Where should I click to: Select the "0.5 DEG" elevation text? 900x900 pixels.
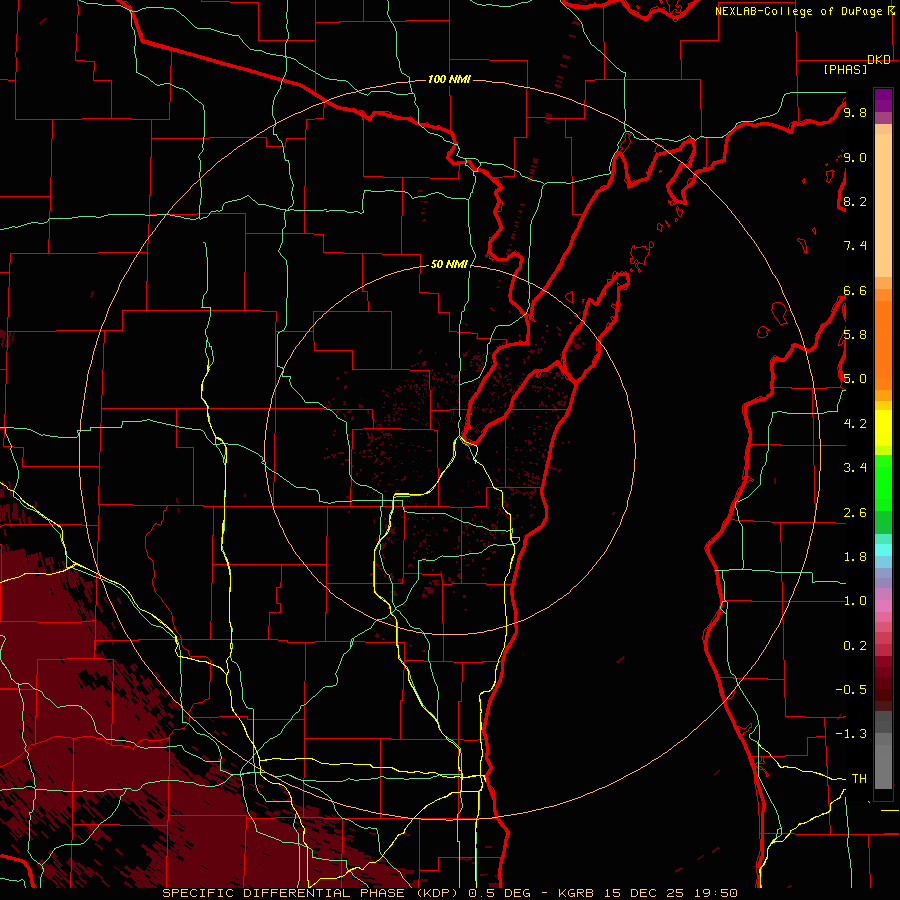pos(501,893)
